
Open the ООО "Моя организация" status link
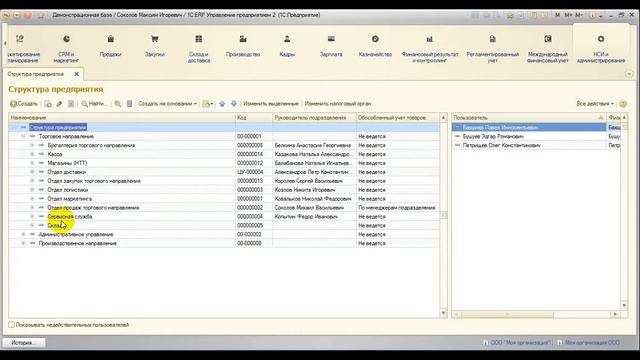[x=516, y=343]
